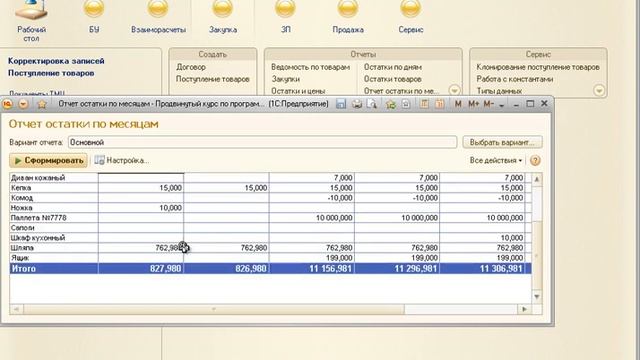Click the M+ memory add button

473,104
